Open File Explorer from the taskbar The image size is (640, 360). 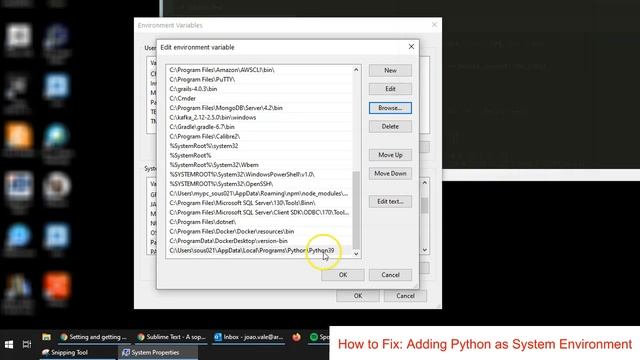click(47, 337)
